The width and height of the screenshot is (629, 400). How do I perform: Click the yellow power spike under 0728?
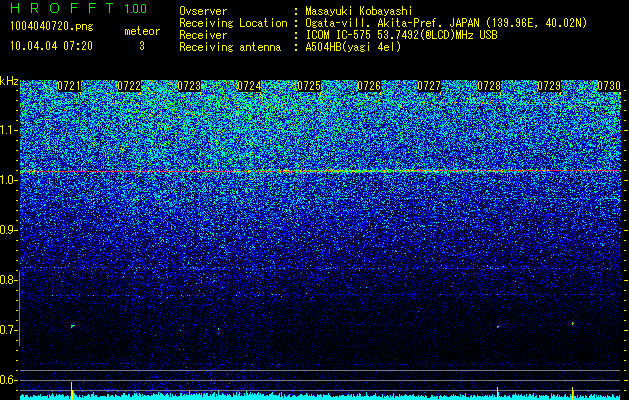[497, 392]
